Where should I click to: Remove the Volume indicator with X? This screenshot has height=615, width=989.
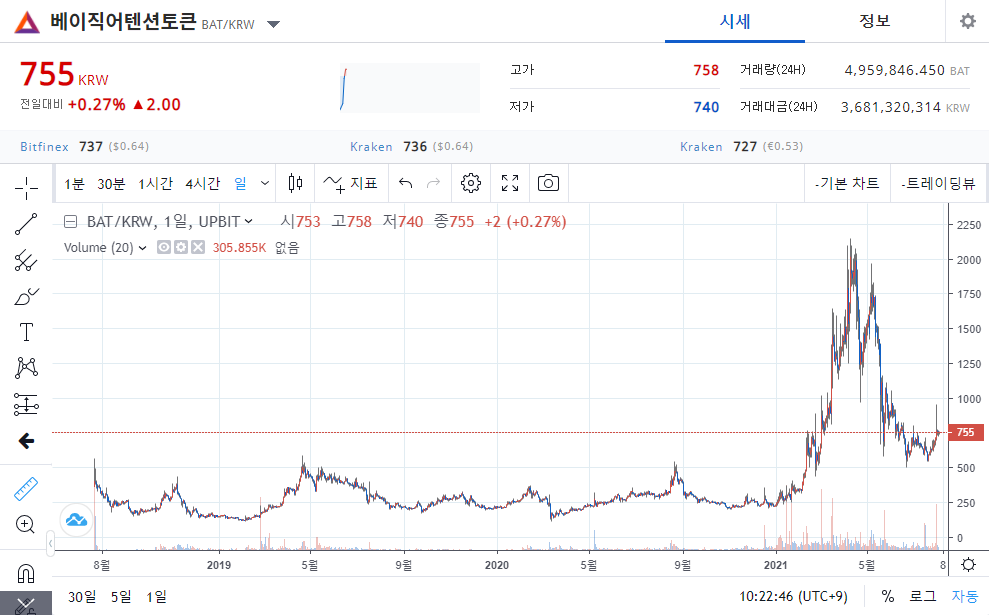198,247
